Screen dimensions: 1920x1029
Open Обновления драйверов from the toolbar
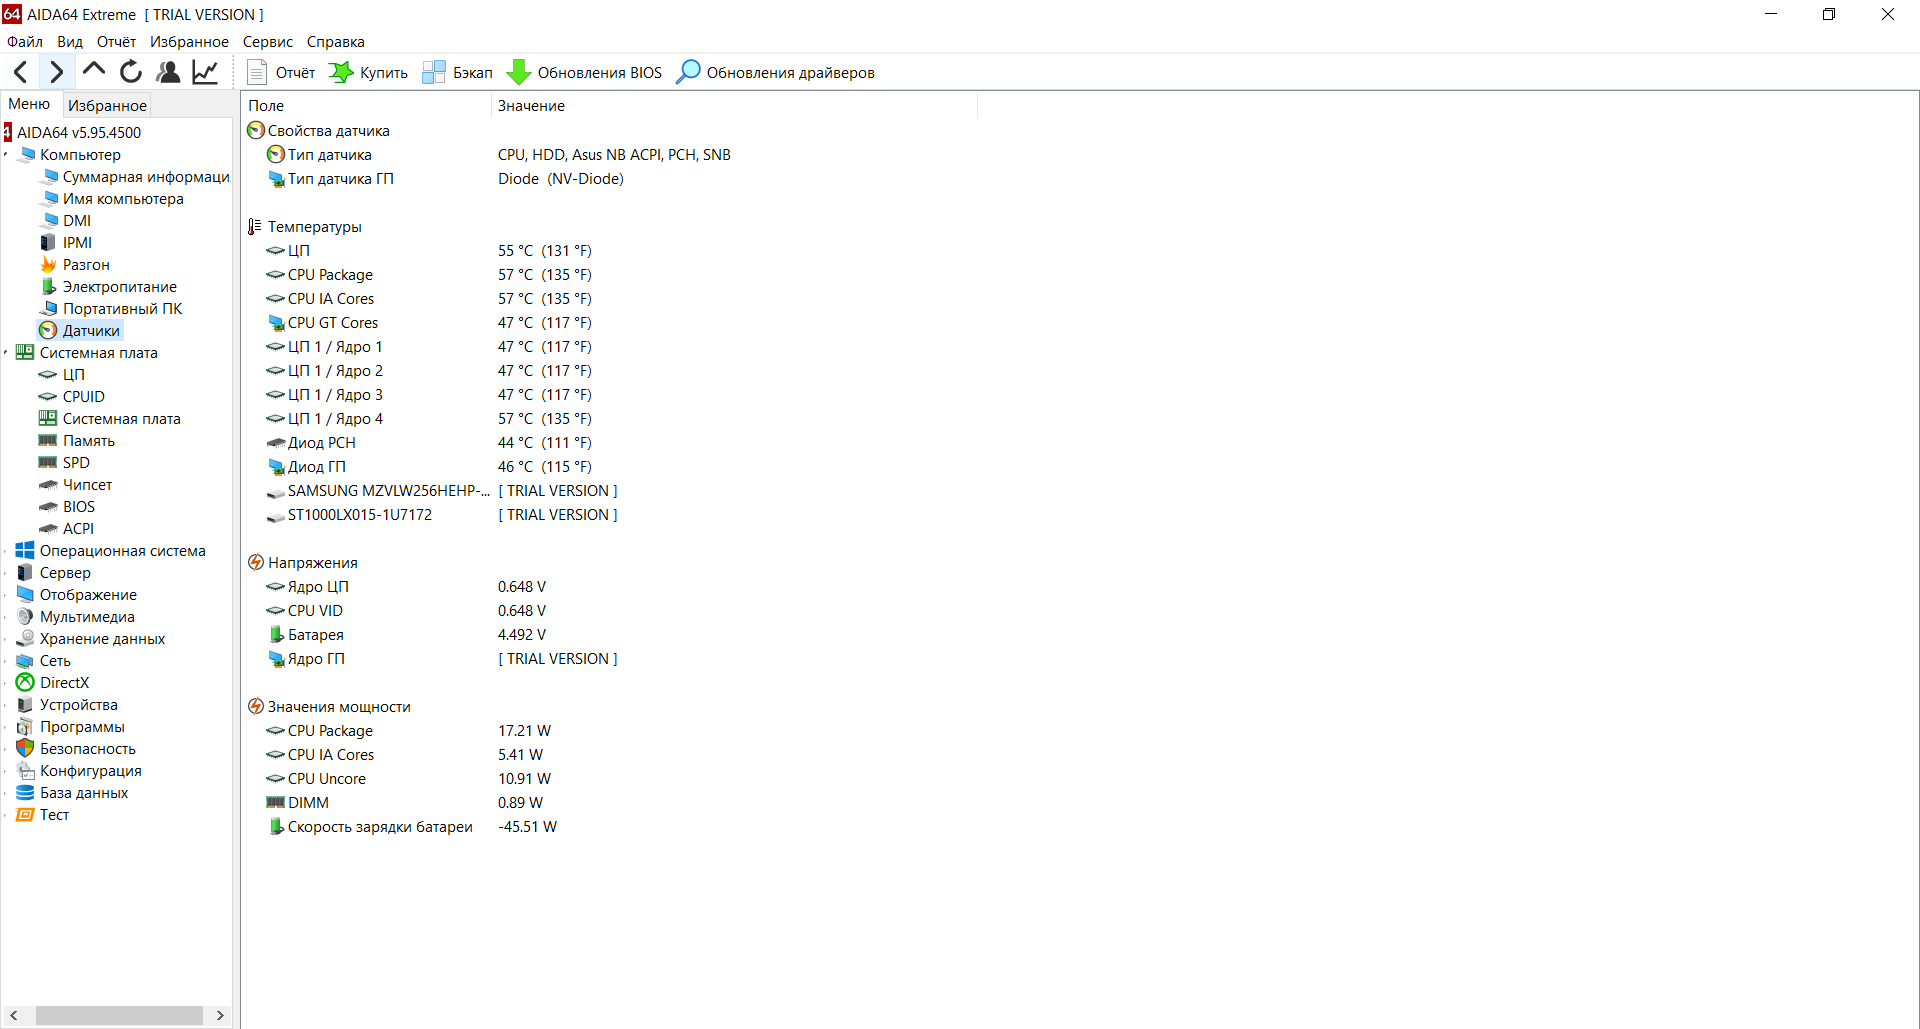pos(776,73)
